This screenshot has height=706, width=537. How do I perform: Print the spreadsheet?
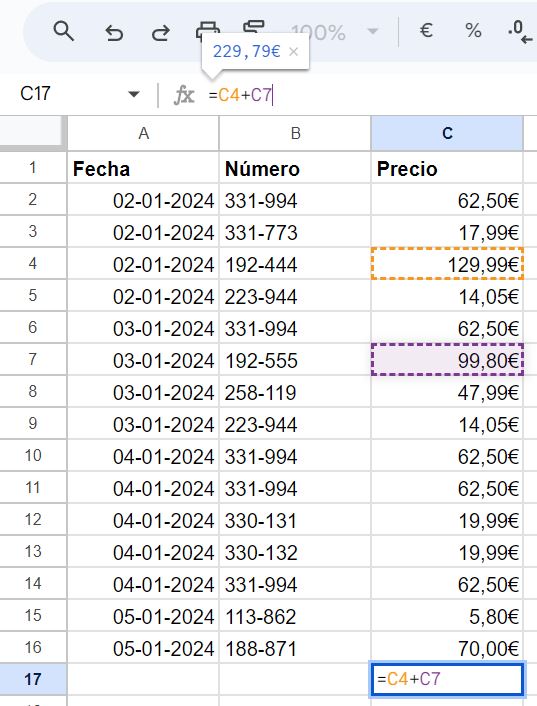(x=208, y=27)
